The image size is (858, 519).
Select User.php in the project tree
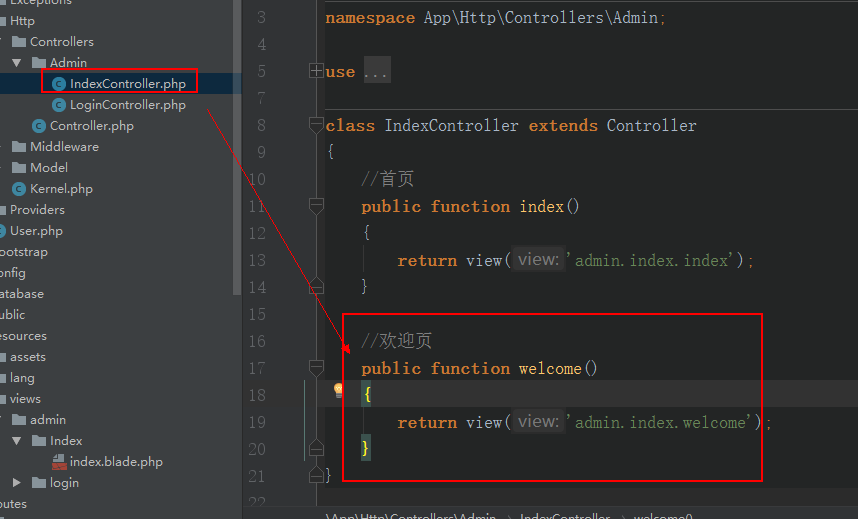pos(36,231)
